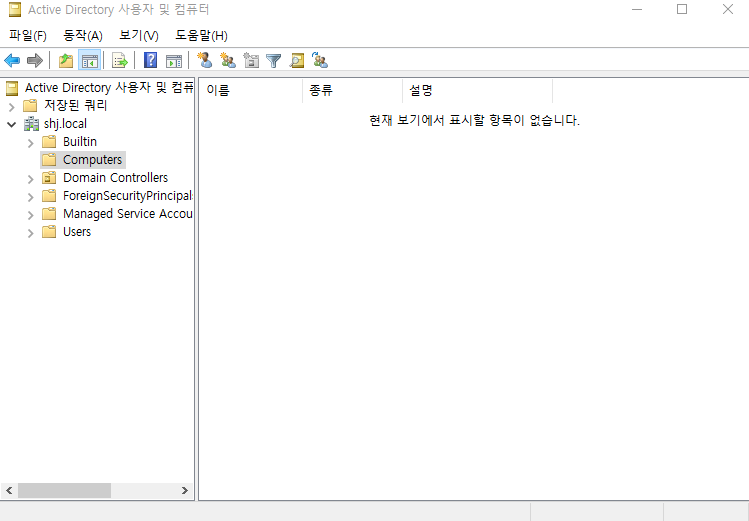Click the tree pane horizontal scrollbar thumb
The height and width of the screenshot is (521, 749).
64,490
